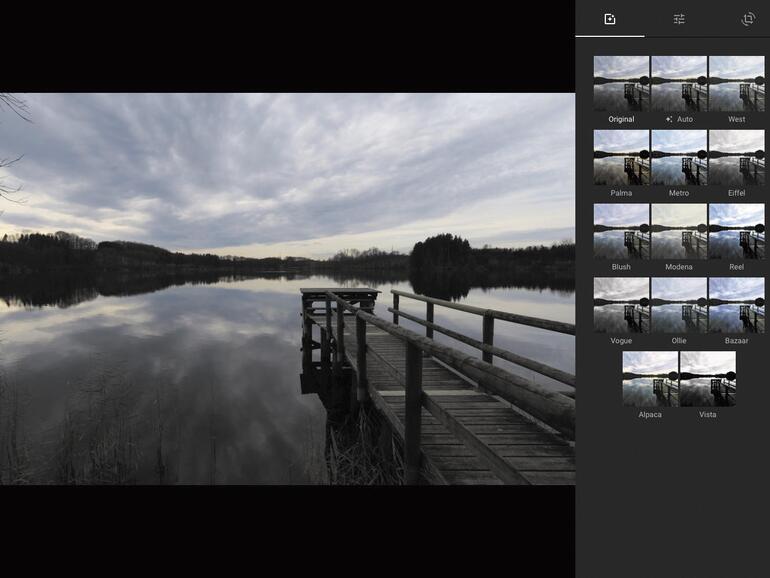Select the Original filter thumbnail

click(x=621, y=83)
